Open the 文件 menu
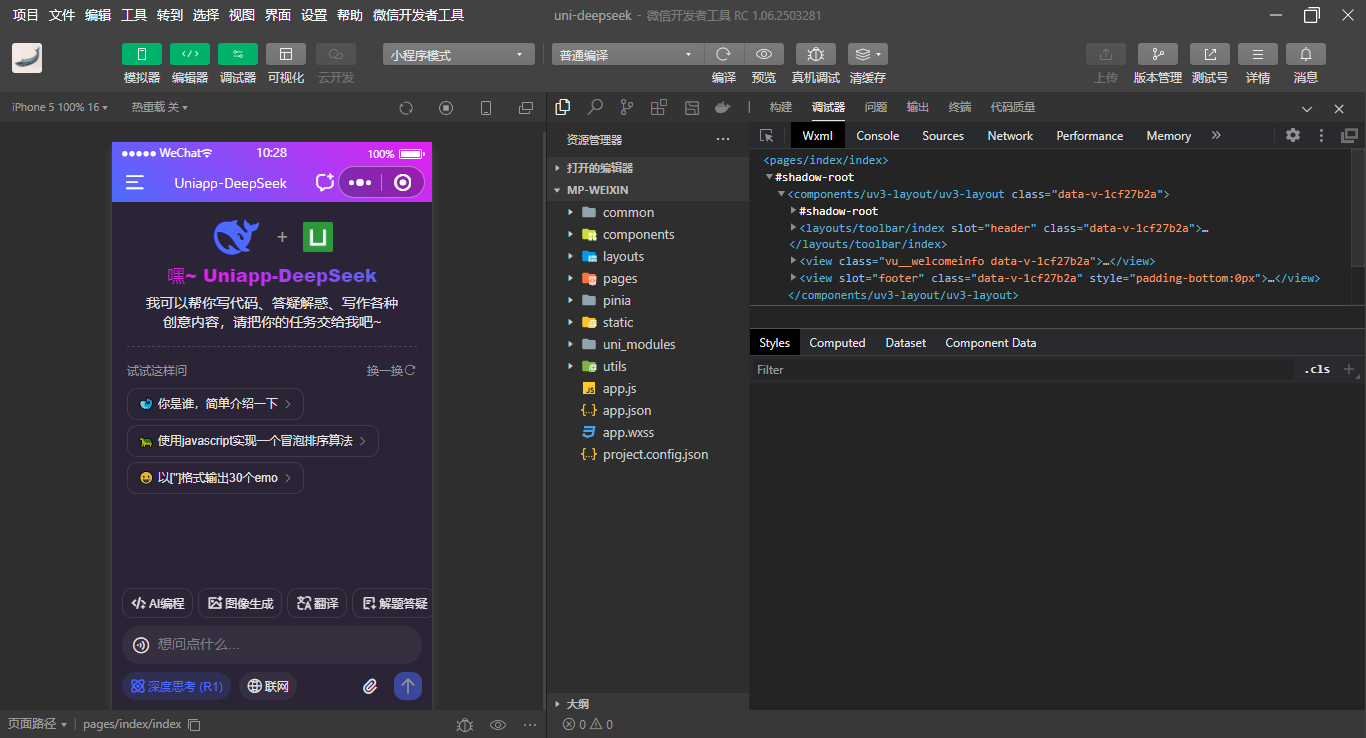The image size is (1366, 738). (62, 15)
